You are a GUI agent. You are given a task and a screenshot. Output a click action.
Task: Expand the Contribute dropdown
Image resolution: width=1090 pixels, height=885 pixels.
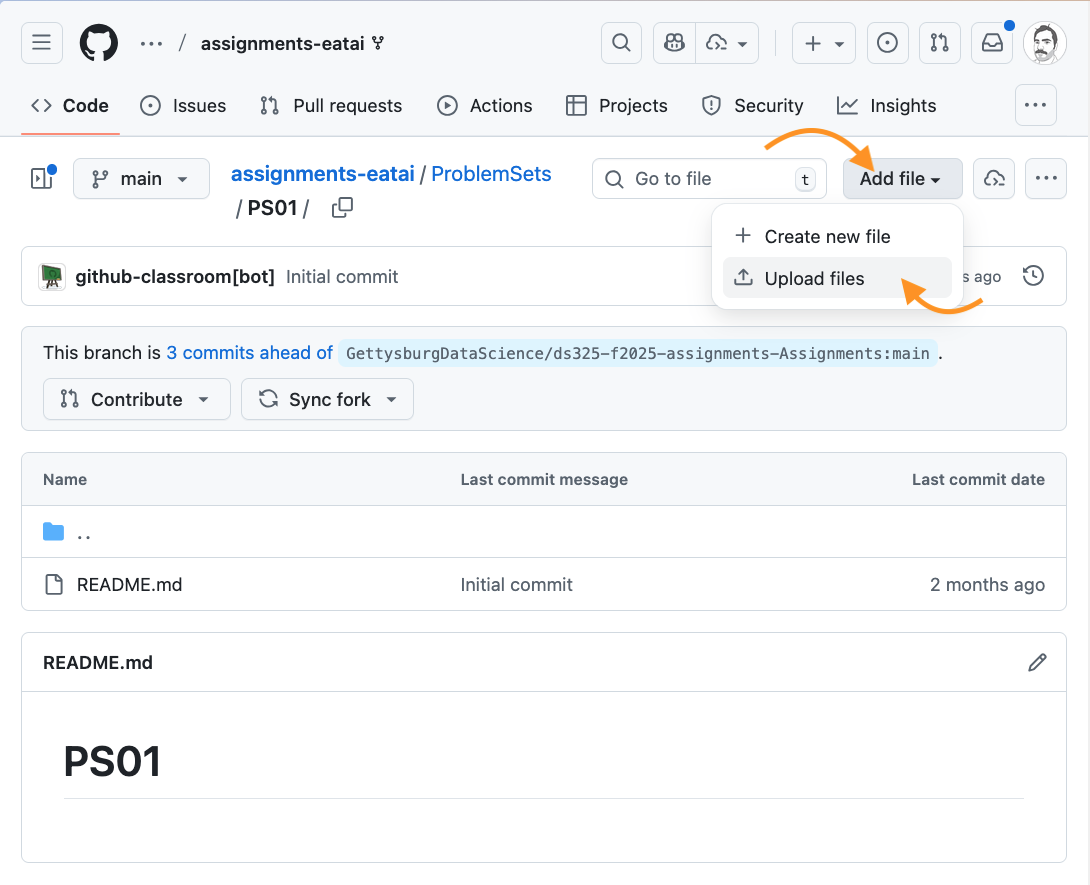[x=136, y=399]
